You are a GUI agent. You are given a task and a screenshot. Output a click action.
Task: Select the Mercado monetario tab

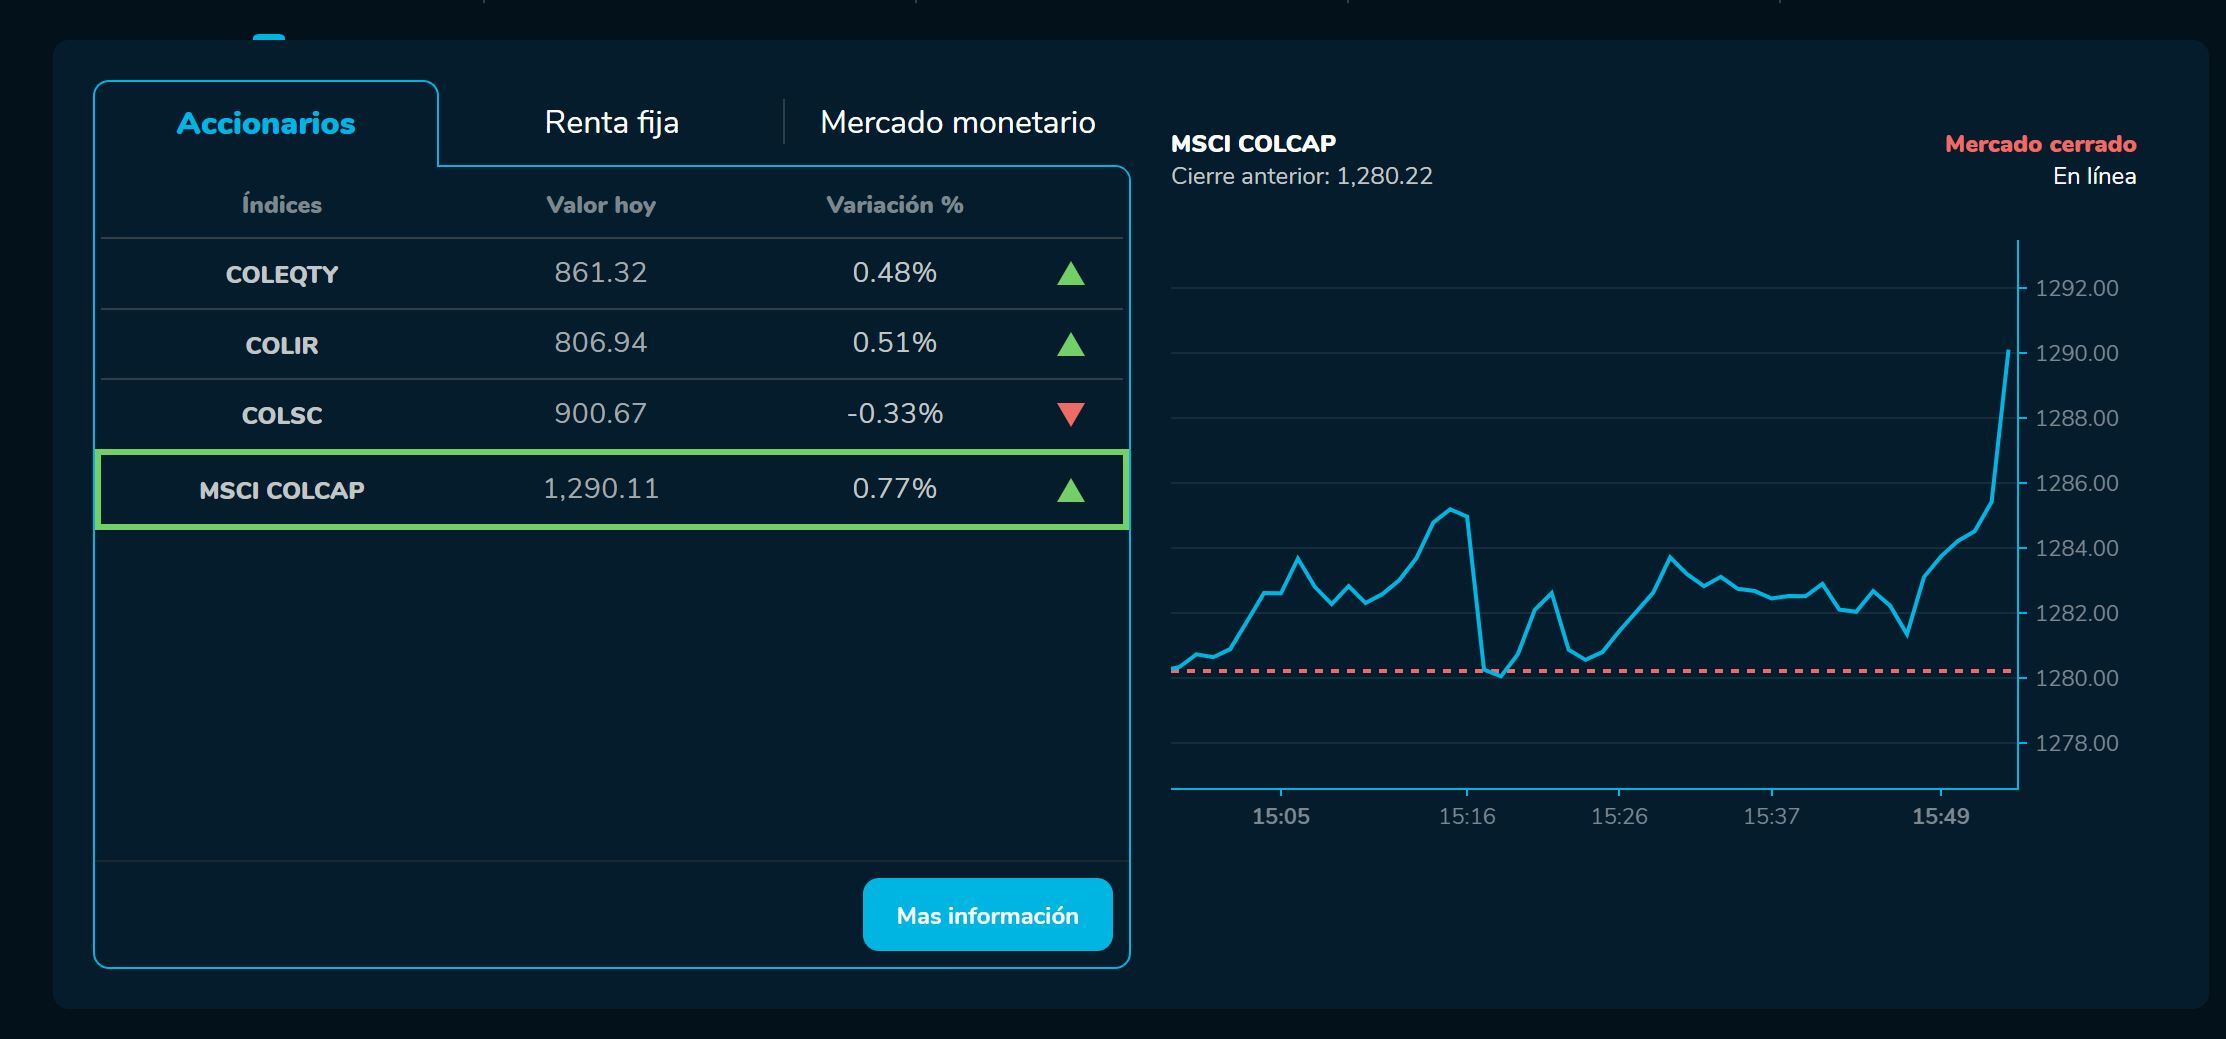pos(957,122)
